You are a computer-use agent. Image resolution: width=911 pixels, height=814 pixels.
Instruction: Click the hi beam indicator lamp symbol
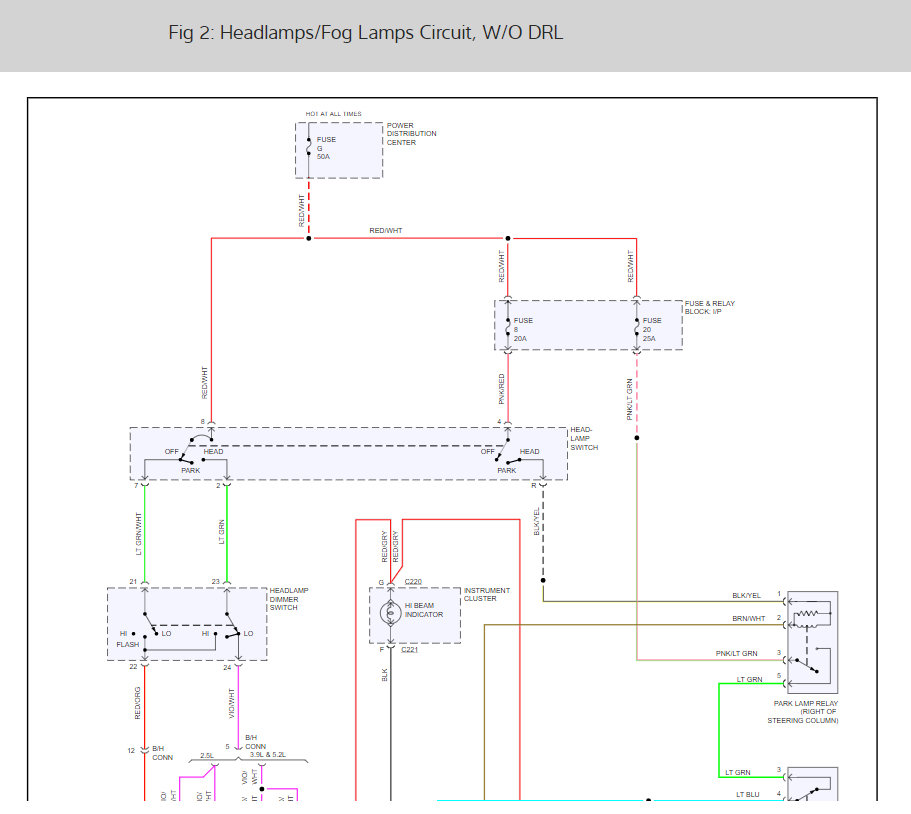(390, 613)
